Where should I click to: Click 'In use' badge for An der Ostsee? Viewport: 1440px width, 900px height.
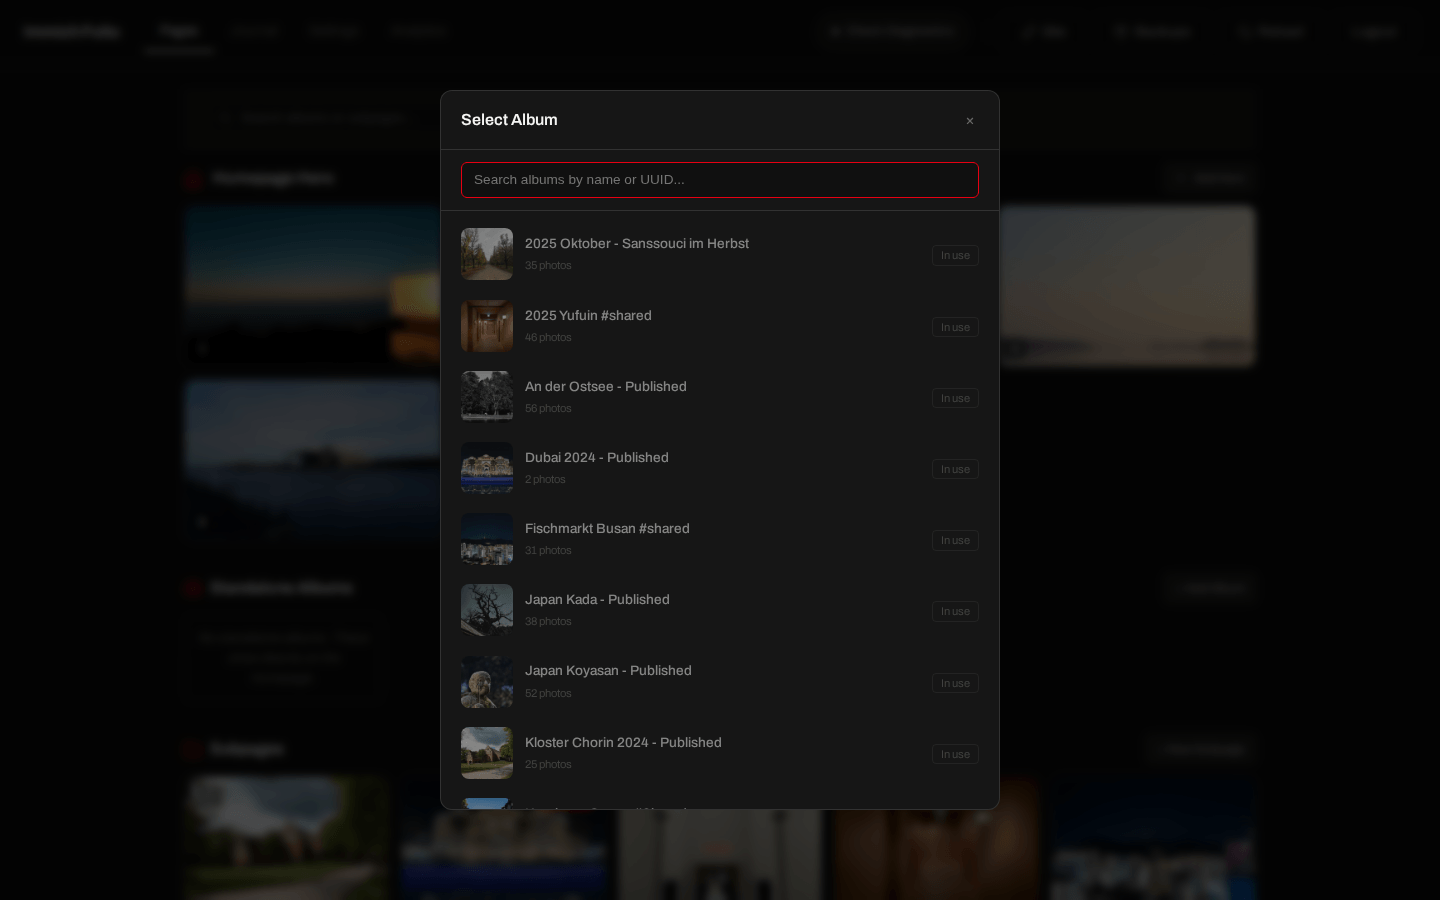pos(955,399)
